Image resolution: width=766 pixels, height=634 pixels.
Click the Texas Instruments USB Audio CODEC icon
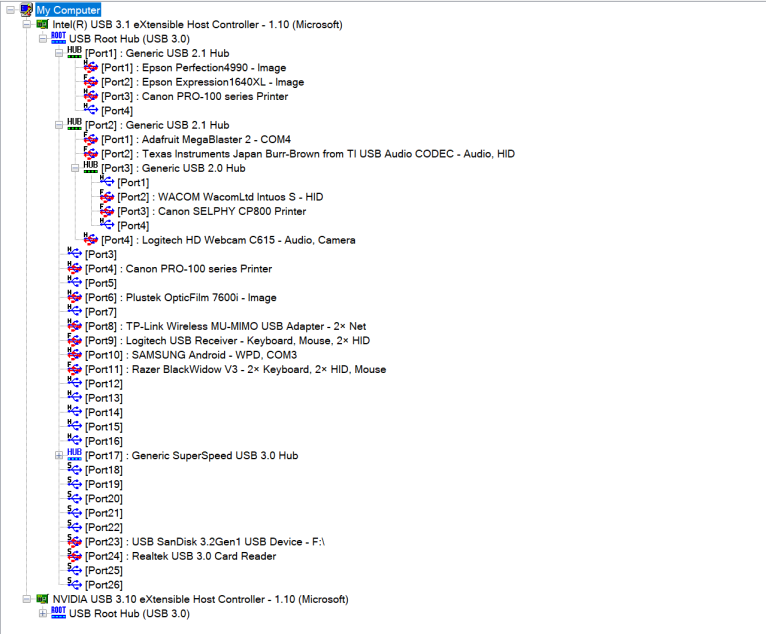coord(90,153)
